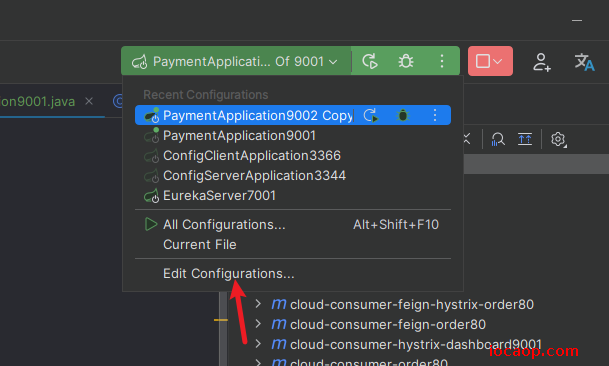Screen dimensions: 609x366
Task: Choose Current File option
Action: click(292, 244)
